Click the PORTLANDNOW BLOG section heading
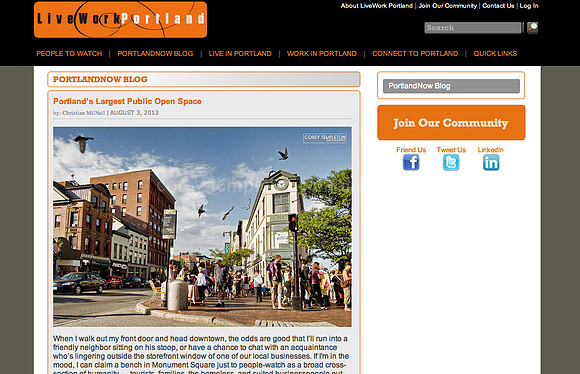This screenshot has width=580, height=374. pos(100,79)
